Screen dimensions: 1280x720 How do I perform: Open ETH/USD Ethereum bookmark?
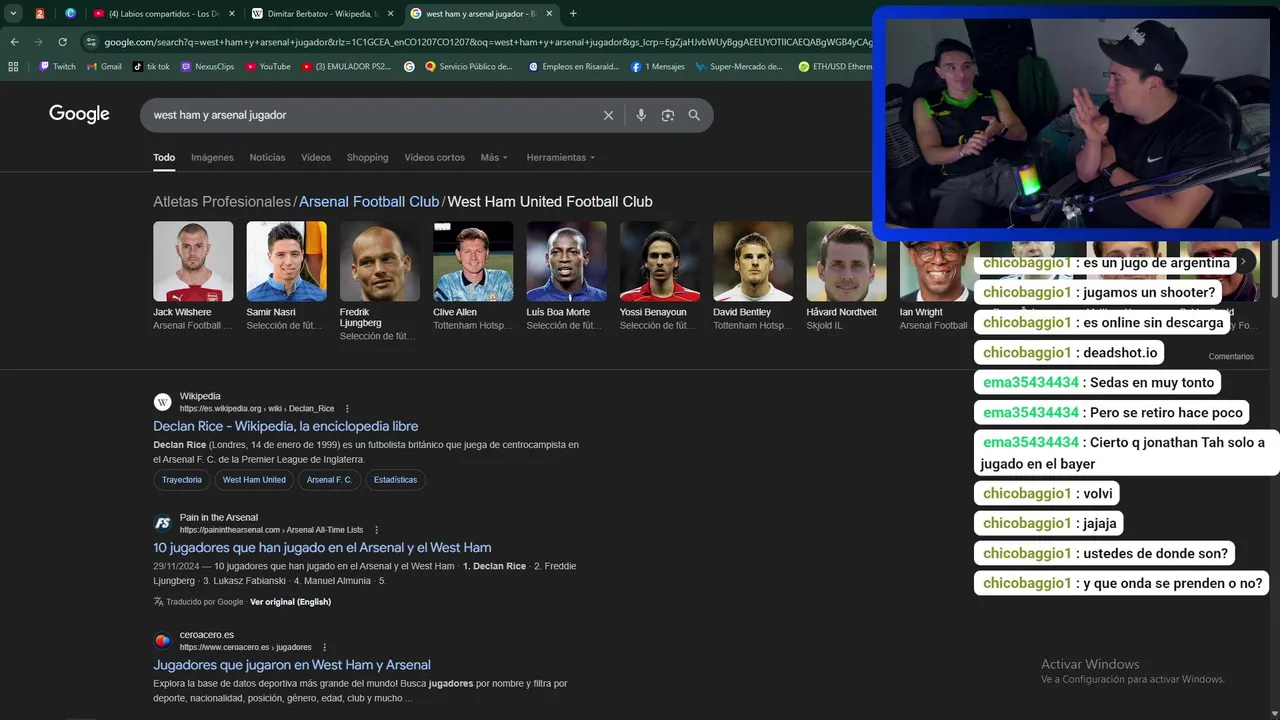[x=836, y=67]
